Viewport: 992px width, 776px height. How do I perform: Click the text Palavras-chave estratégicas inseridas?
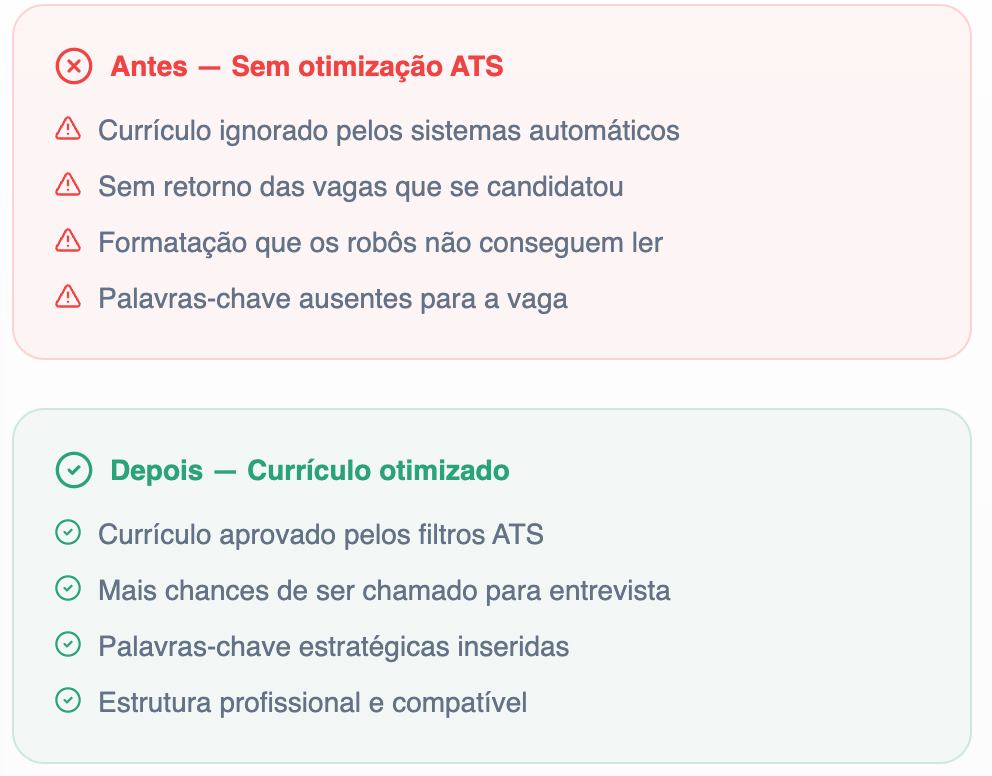click(x=333, y=646)
